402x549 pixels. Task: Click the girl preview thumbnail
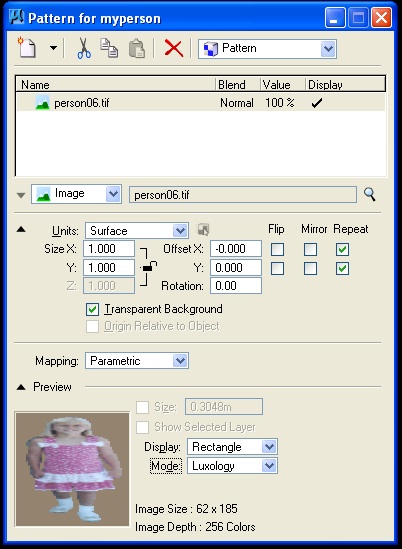(x=72, y=469)
